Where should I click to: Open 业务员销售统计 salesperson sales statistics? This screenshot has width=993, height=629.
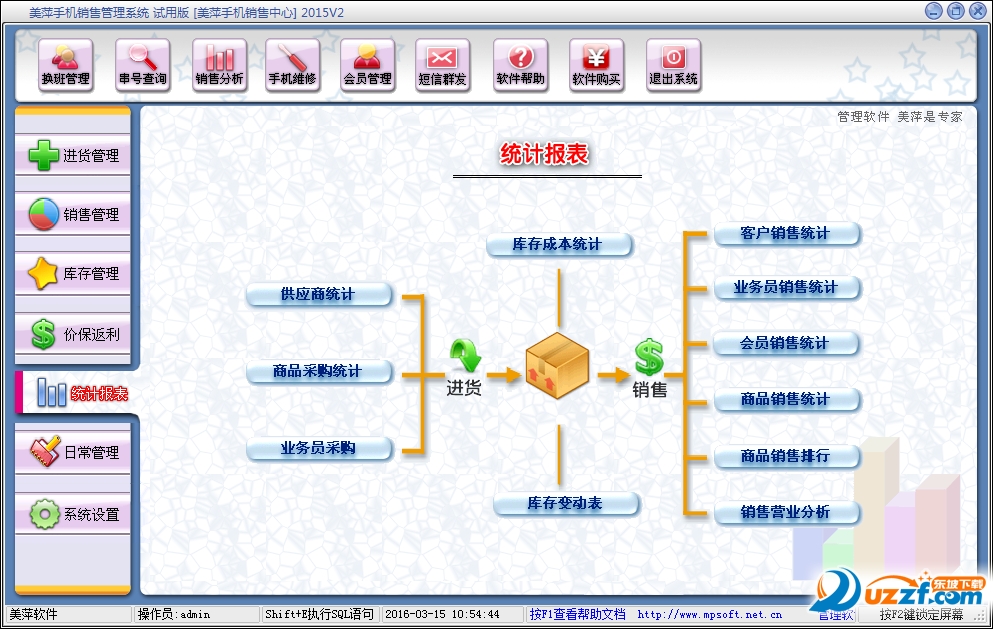click(x=787, y=288)
